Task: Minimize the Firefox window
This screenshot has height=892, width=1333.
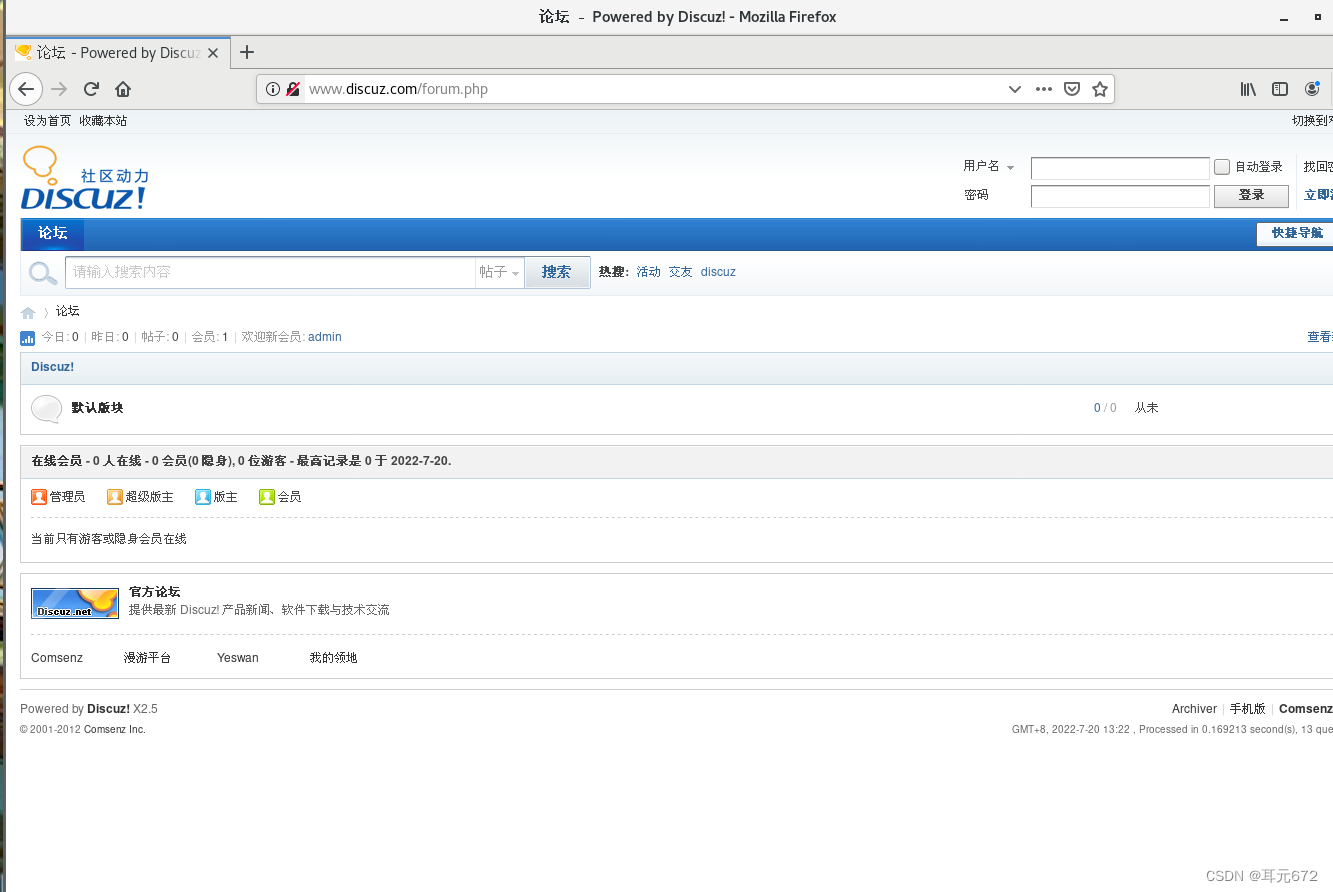Action: click(1285, 17)
